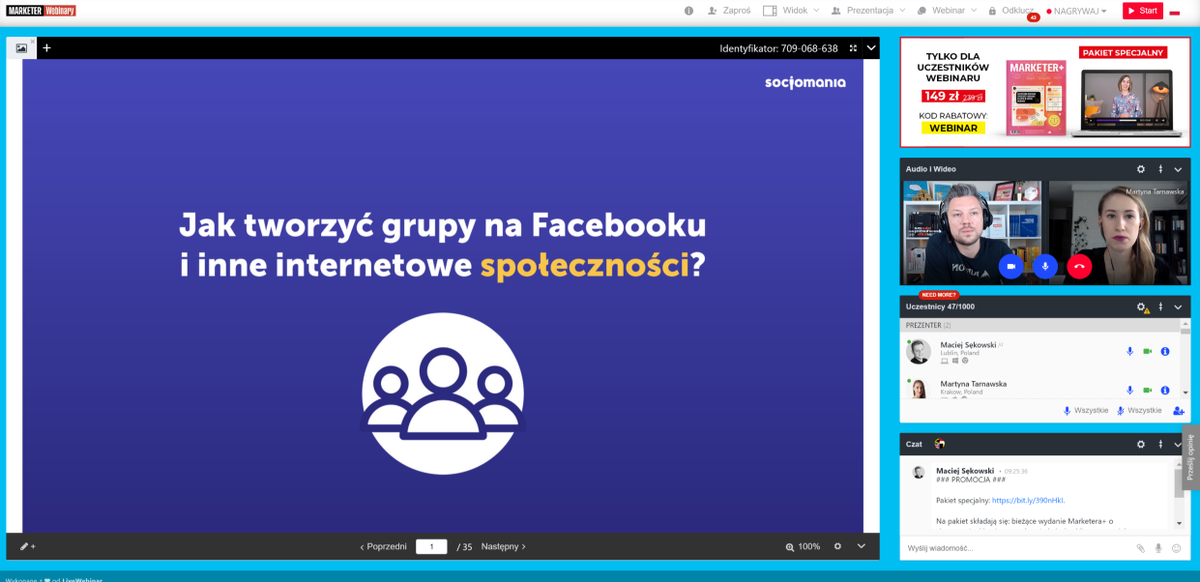The height and width of the screenshot is (582, 1200).
Task: Open presentation settings gear in bottom bar
Action: (x=837, y=547)
